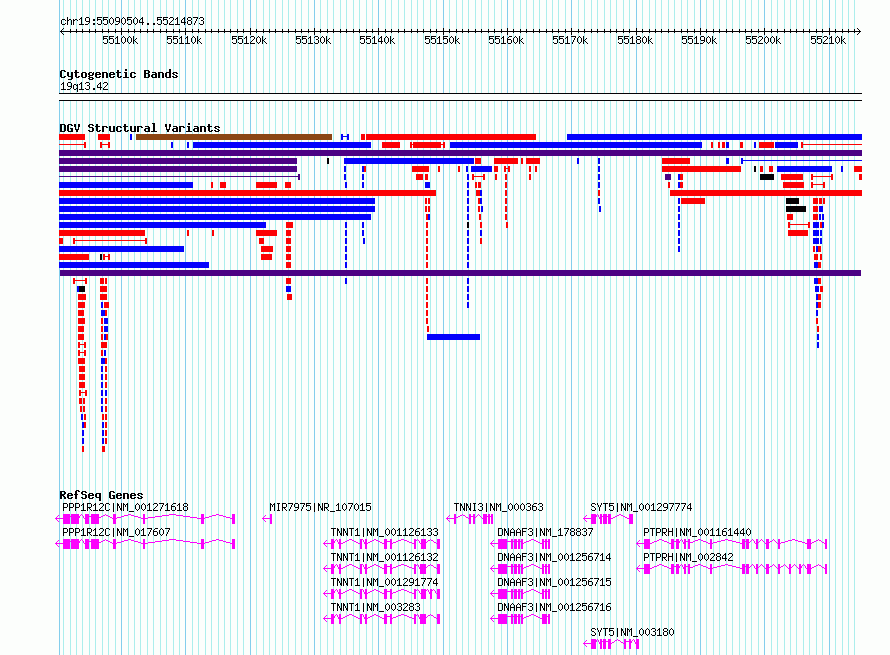890x655 pixels.
Task: Select the PPP1R12C NM_001271618 exon glyph
Action: (x=145, y=519)
